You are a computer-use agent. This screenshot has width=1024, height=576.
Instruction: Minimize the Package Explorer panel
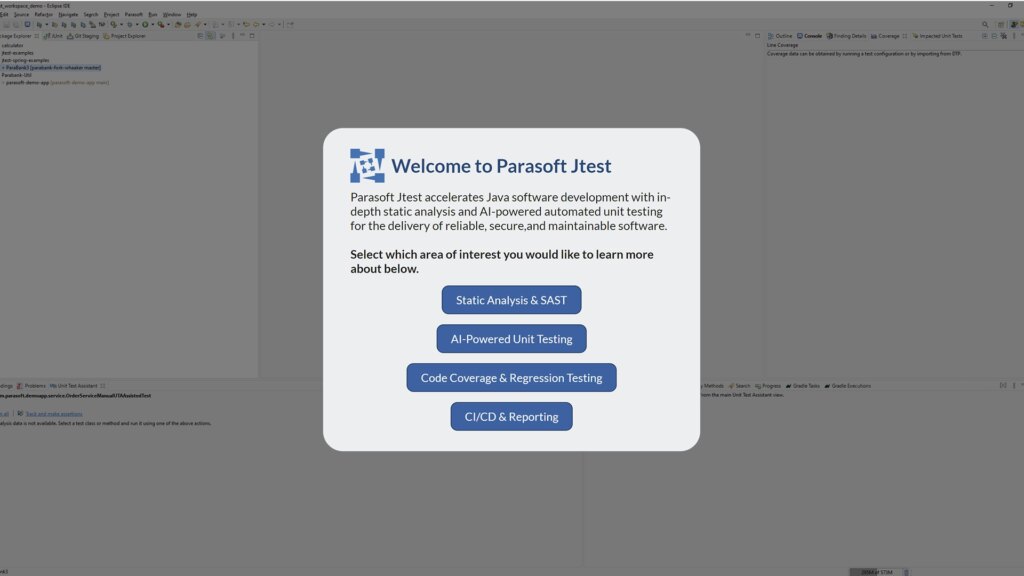242,35
